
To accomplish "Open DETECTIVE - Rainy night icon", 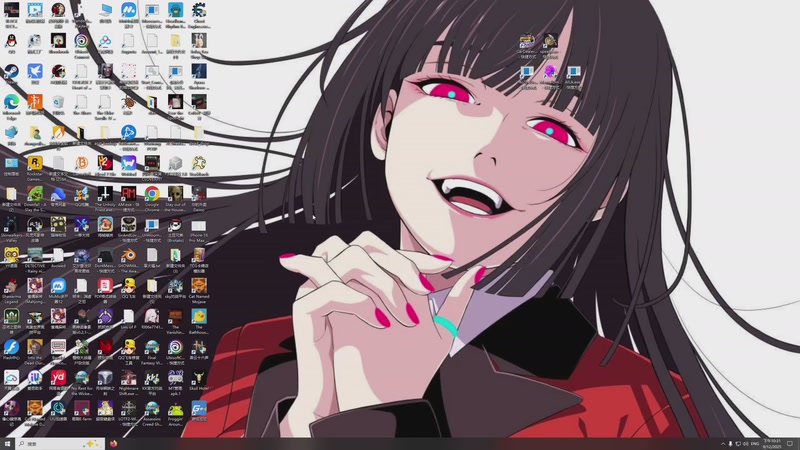I will 35,256.
